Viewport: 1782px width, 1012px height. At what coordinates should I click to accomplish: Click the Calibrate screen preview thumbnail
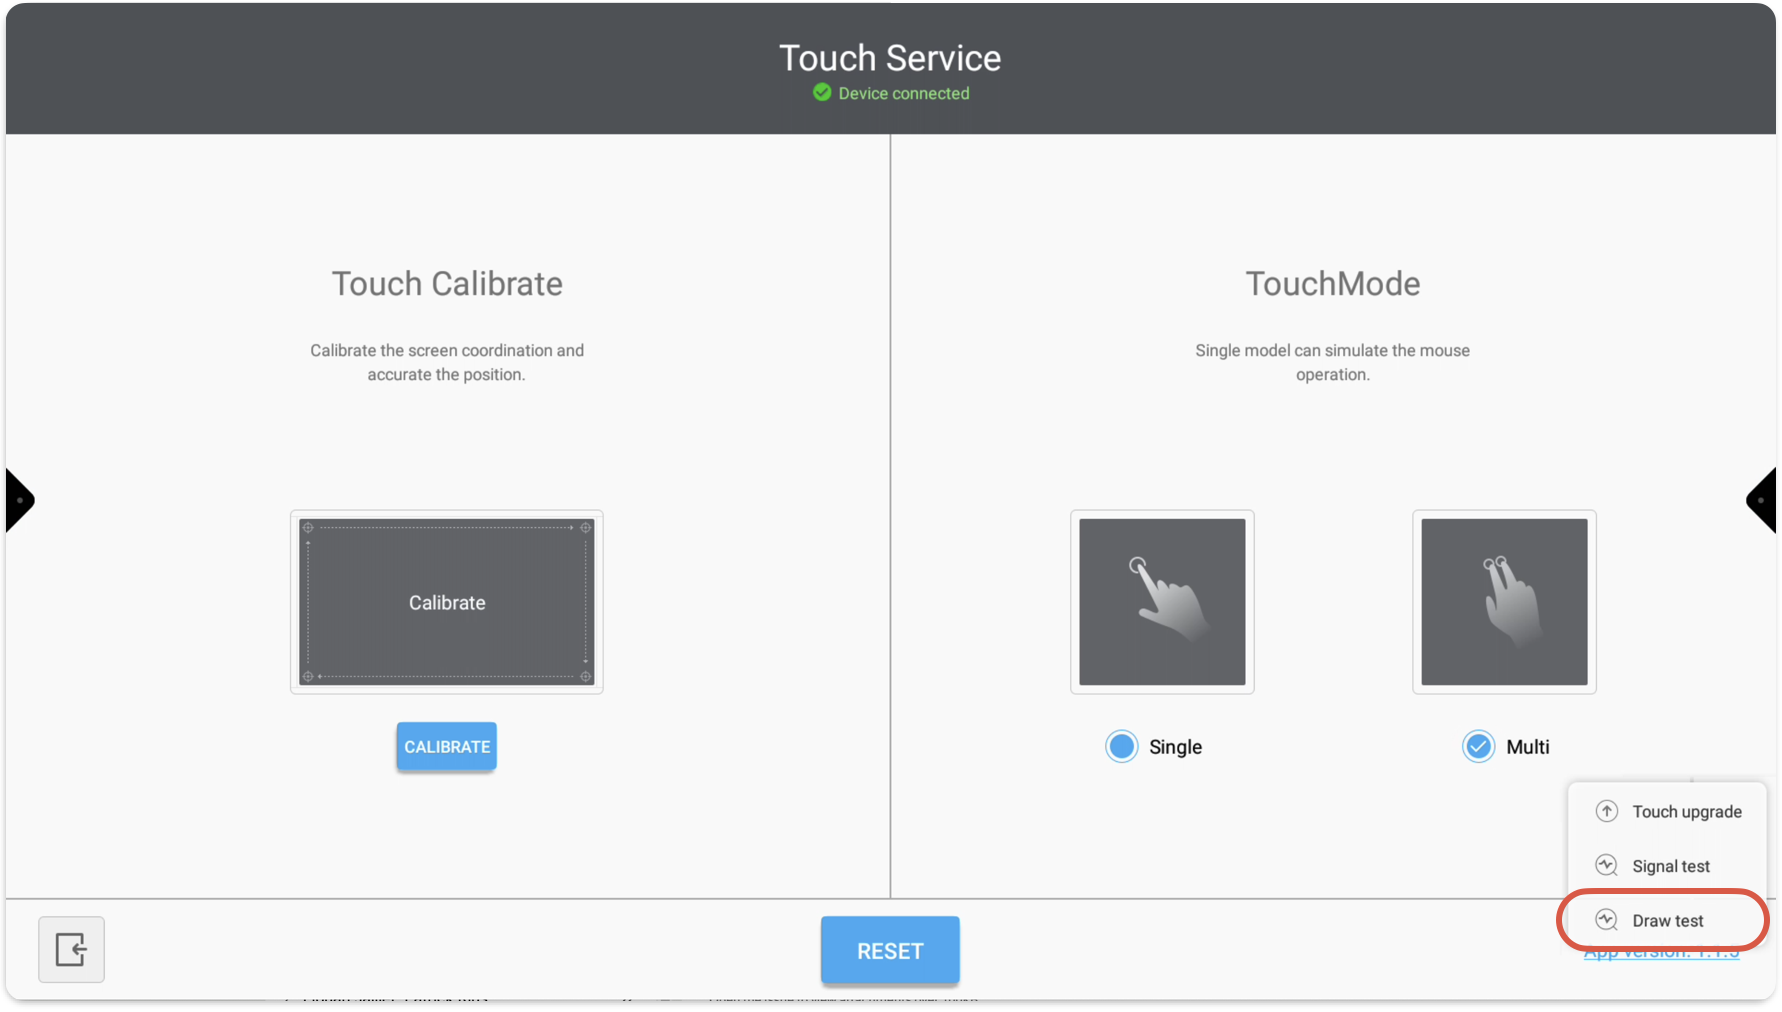(447, 602)
